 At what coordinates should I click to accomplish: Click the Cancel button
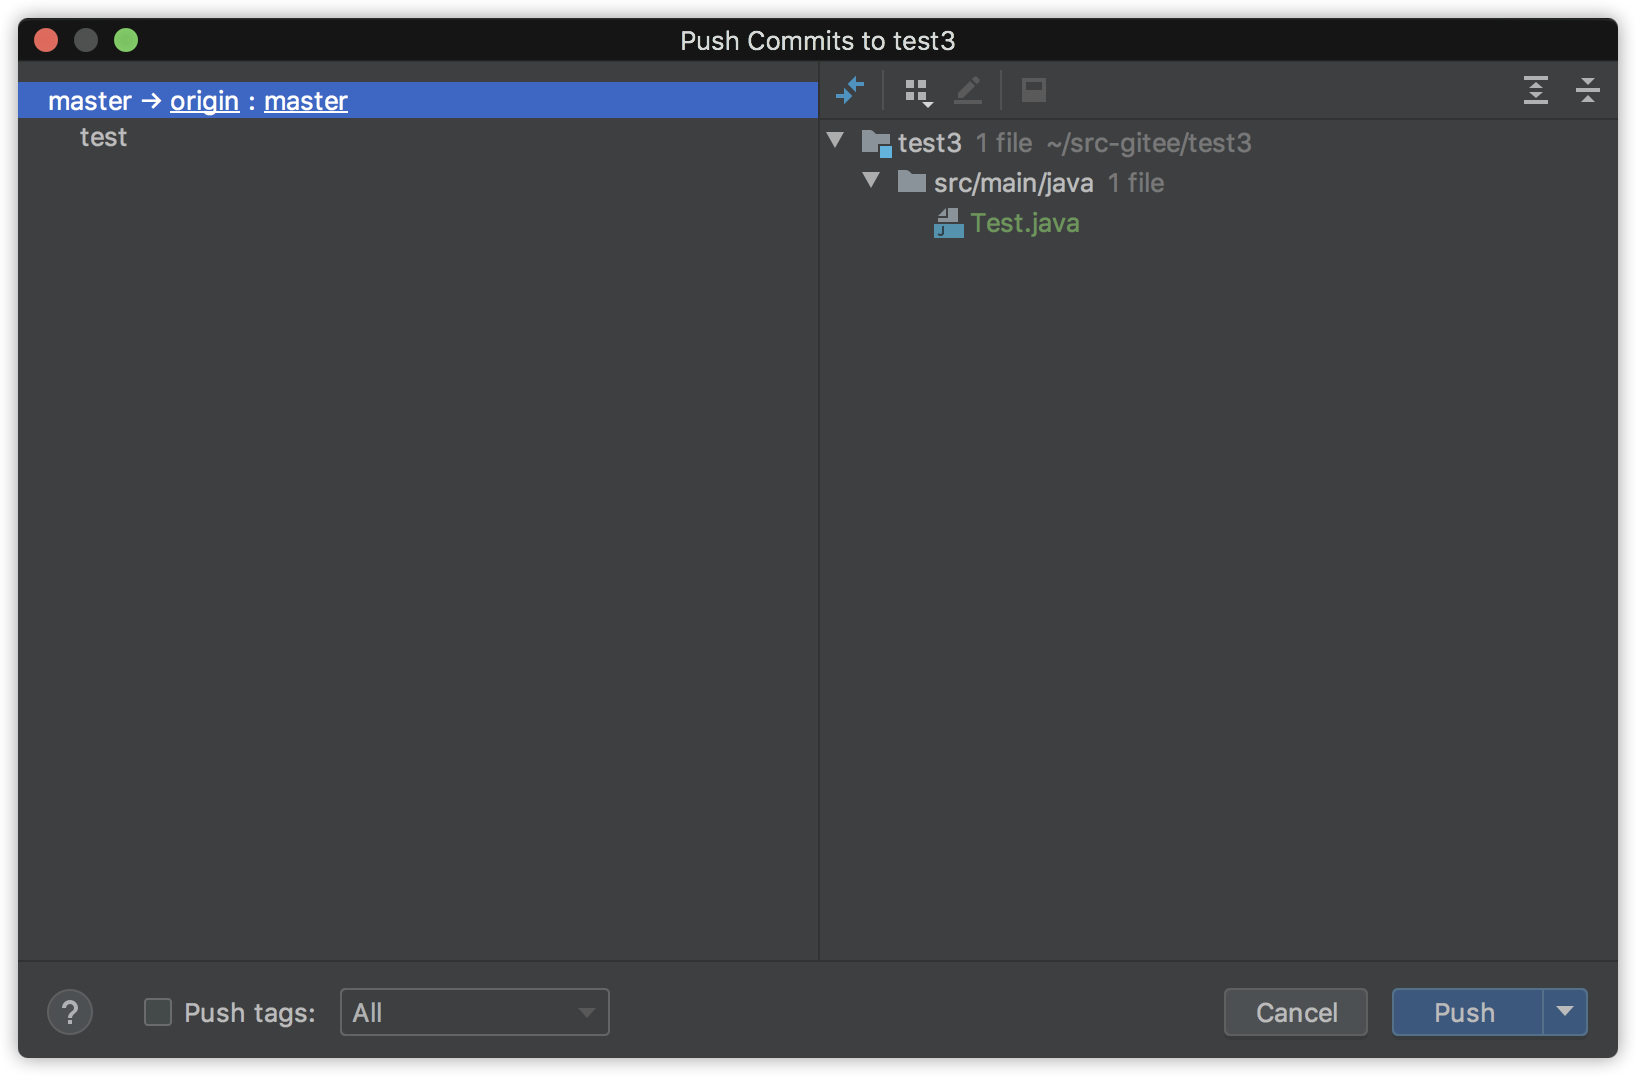click(1296, 1012)
